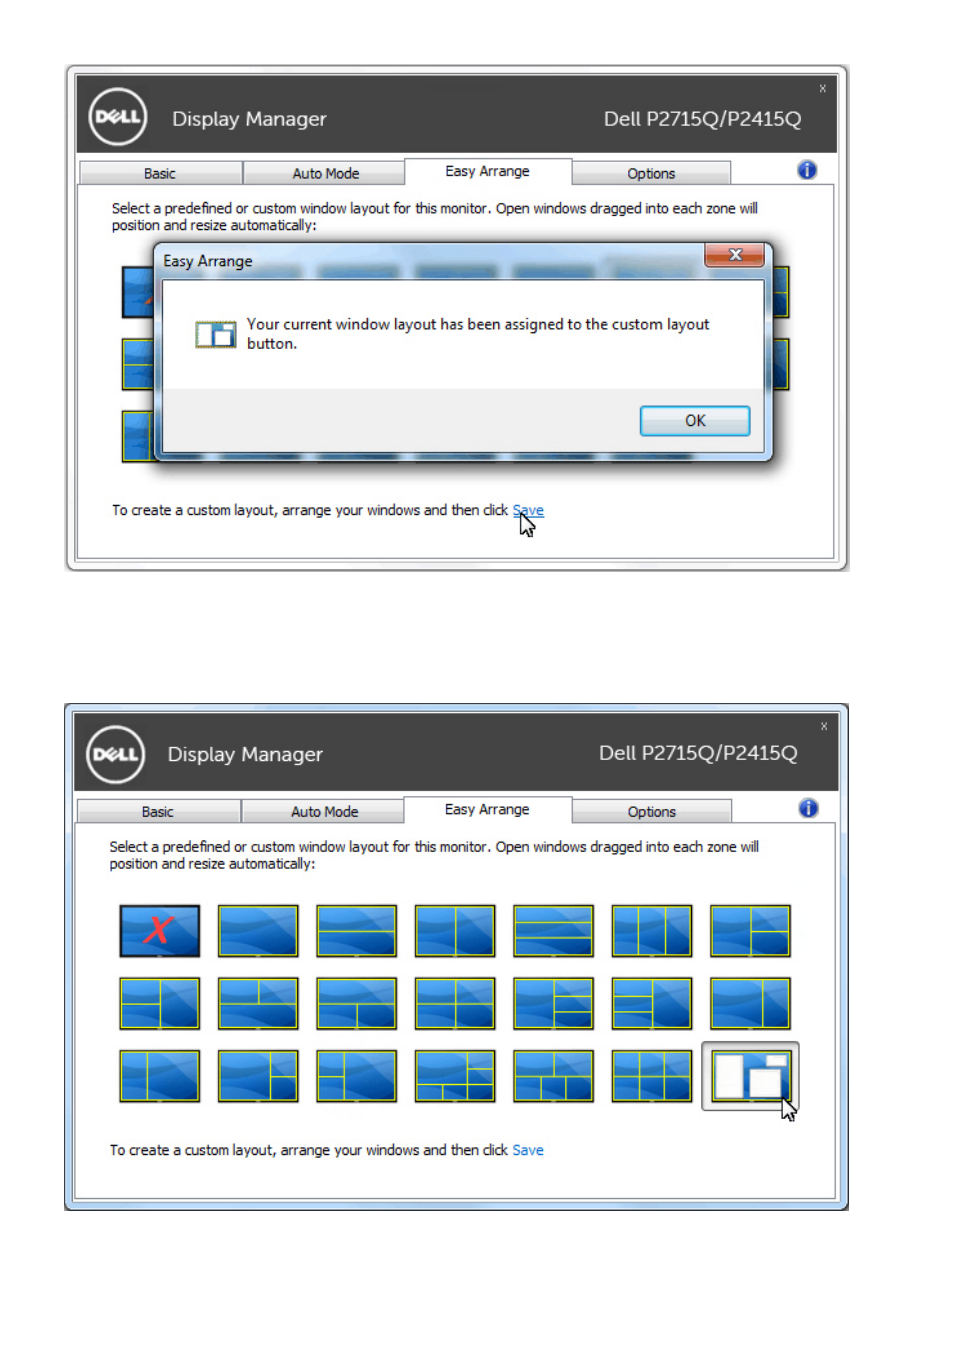Screen dimensions: 953x1352
Task: Click OK in the Easy Arrange dialog
Action: [x=695, y=421]
